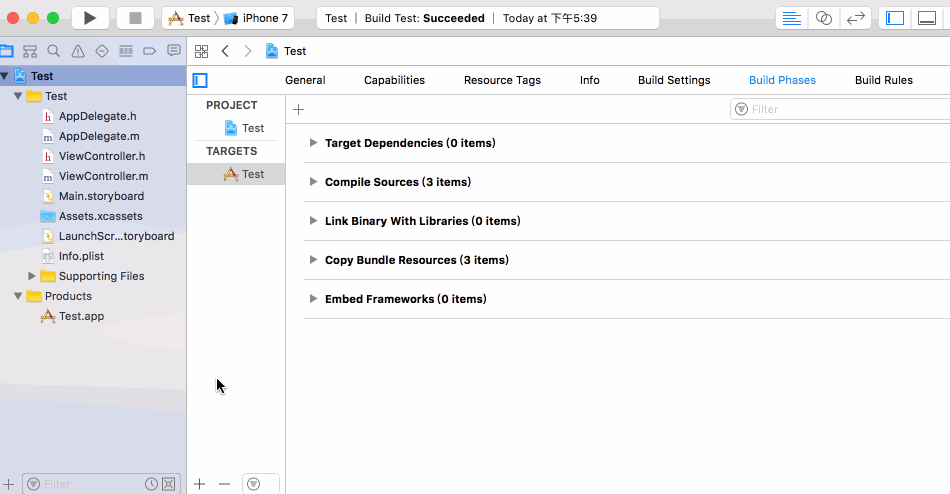Switch to the Build Settings tab
This screenshot has height=494, width=950.
[674, 80]
